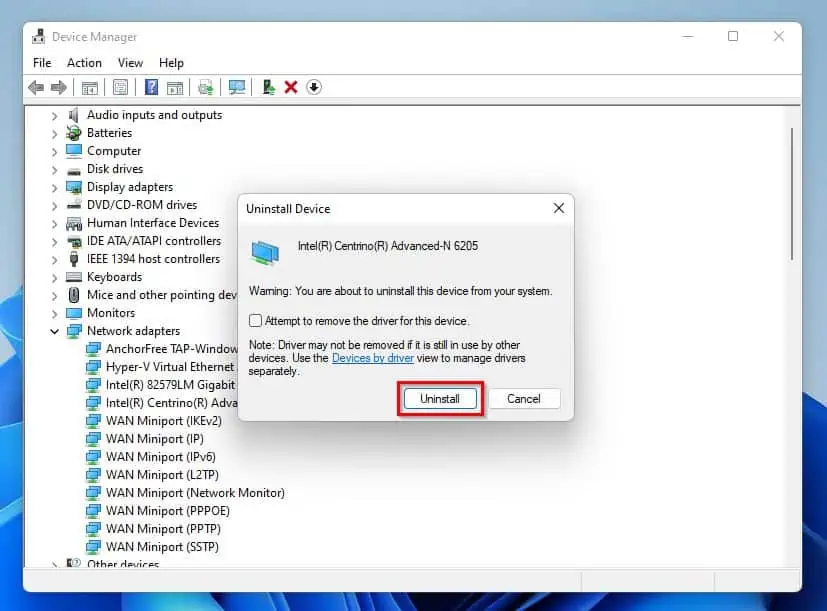Click the Disk drives category icon
827x611 pixels.
74,170
